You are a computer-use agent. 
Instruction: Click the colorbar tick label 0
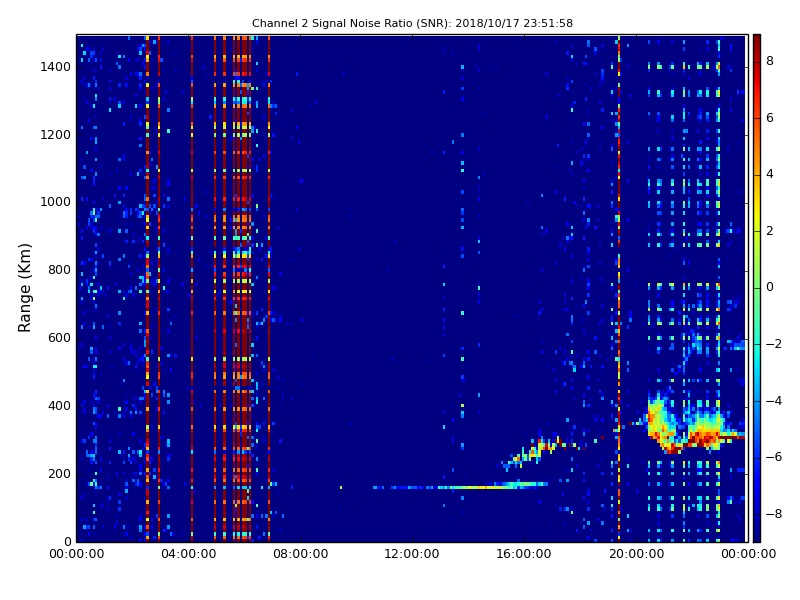point(770,287)
